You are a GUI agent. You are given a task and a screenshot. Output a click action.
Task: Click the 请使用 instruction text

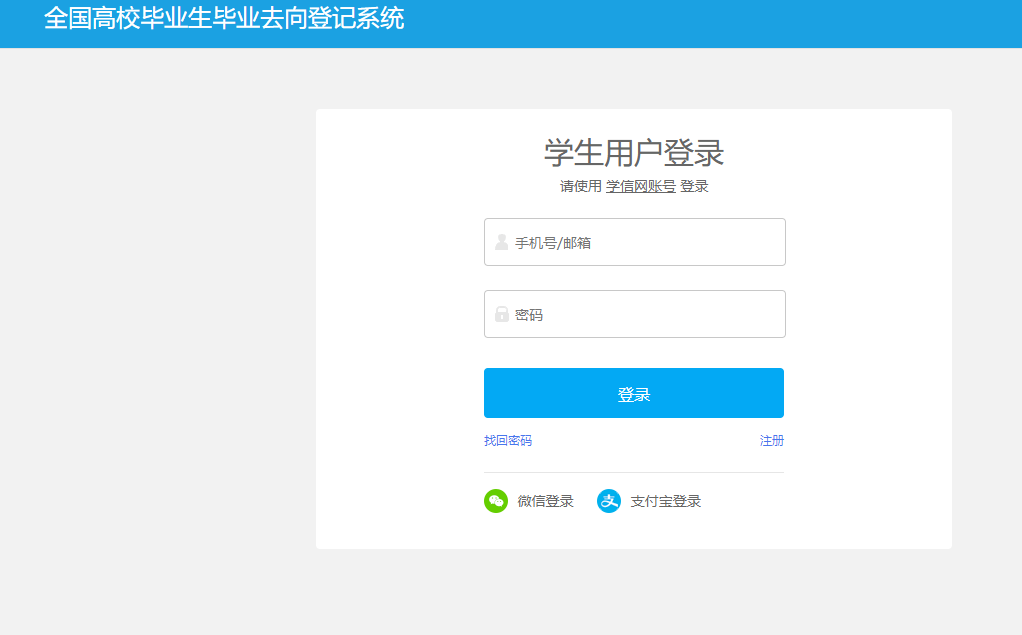pos(581,187)
